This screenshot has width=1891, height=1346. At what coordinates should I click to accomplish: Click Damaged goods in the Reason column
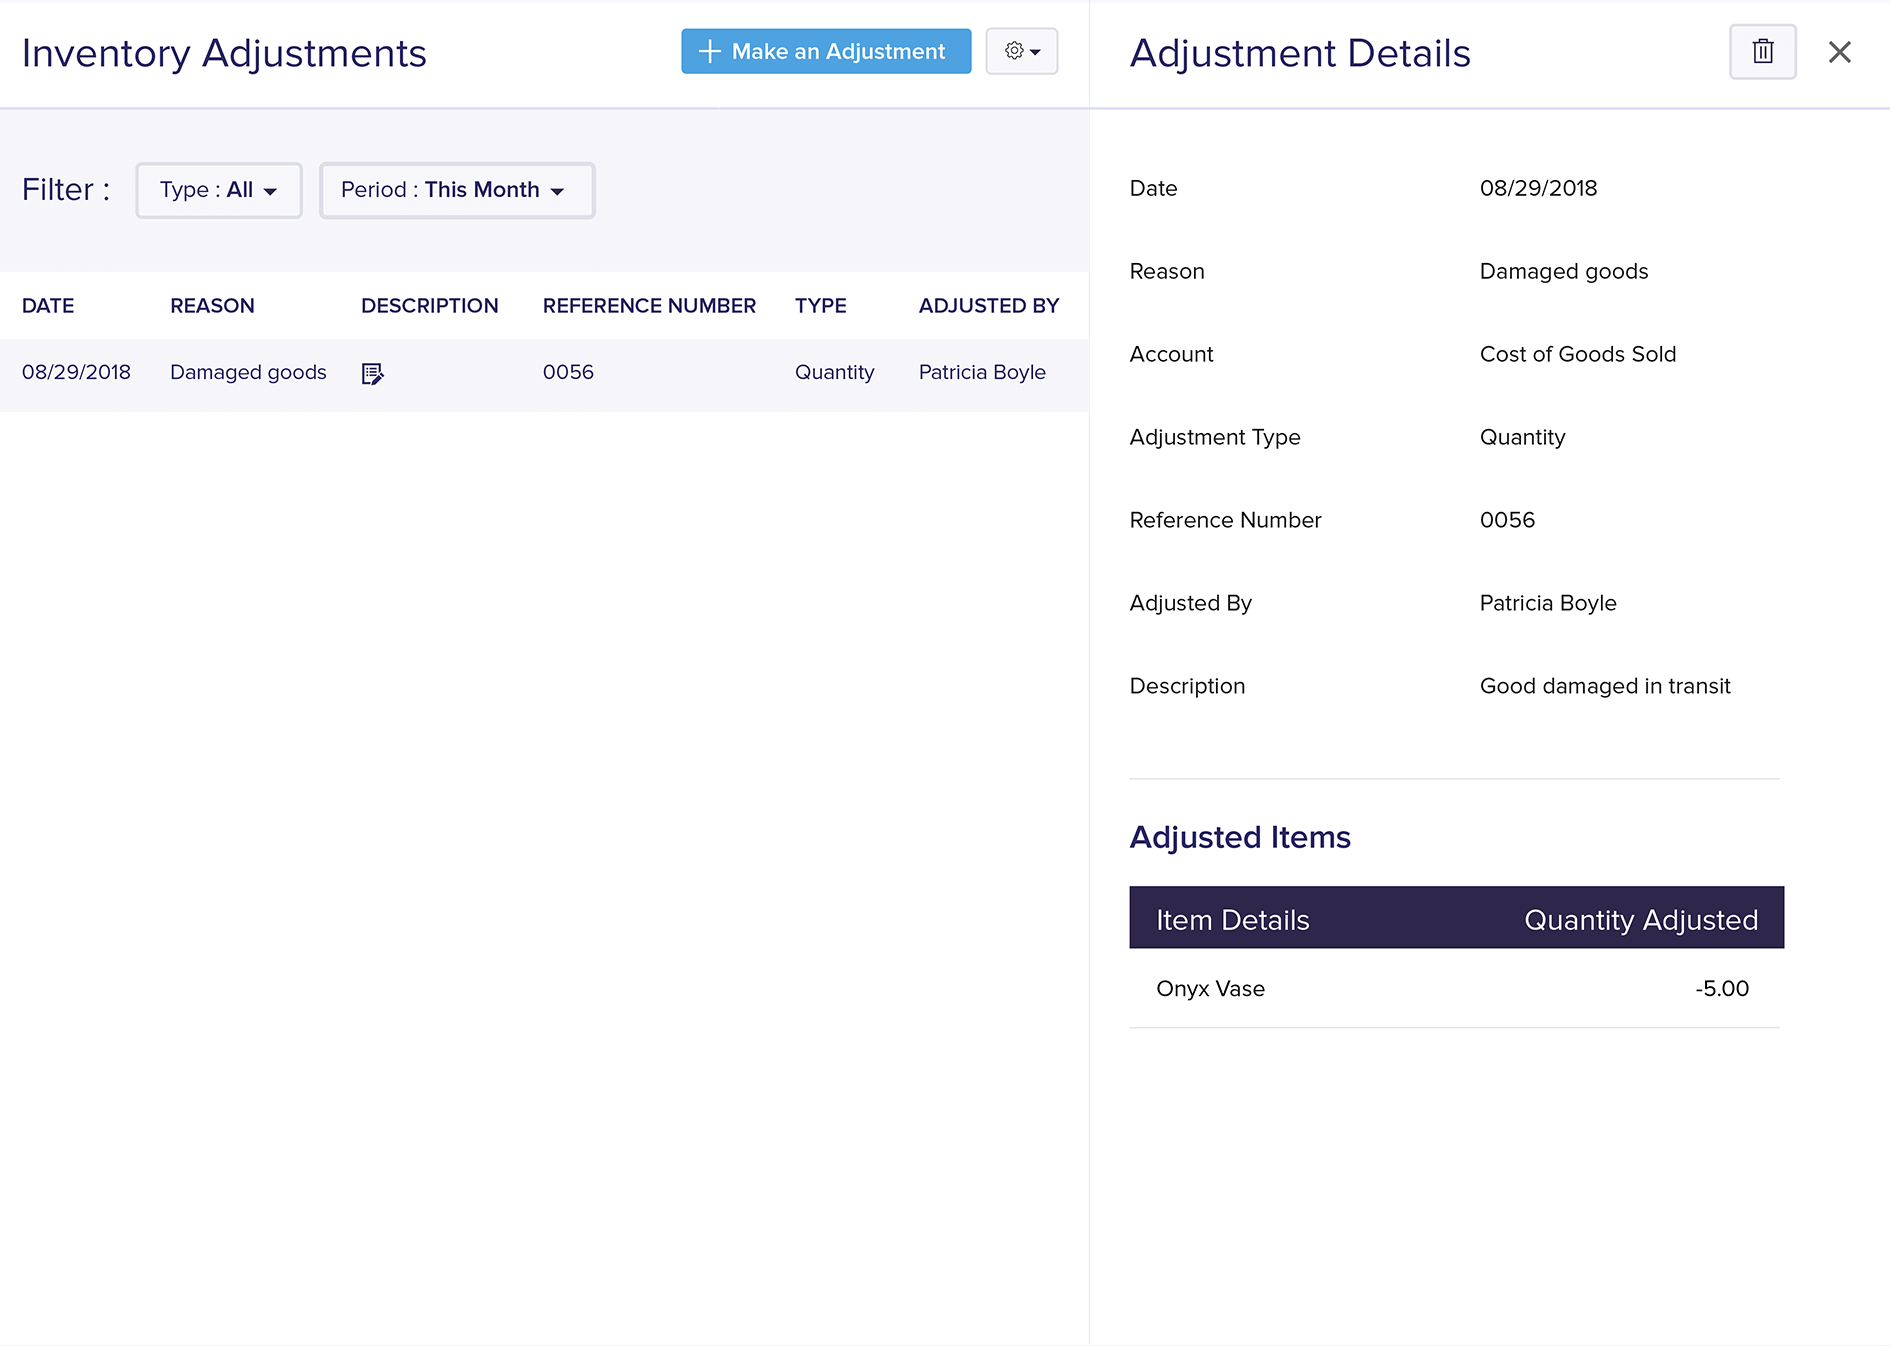(247, 372)
